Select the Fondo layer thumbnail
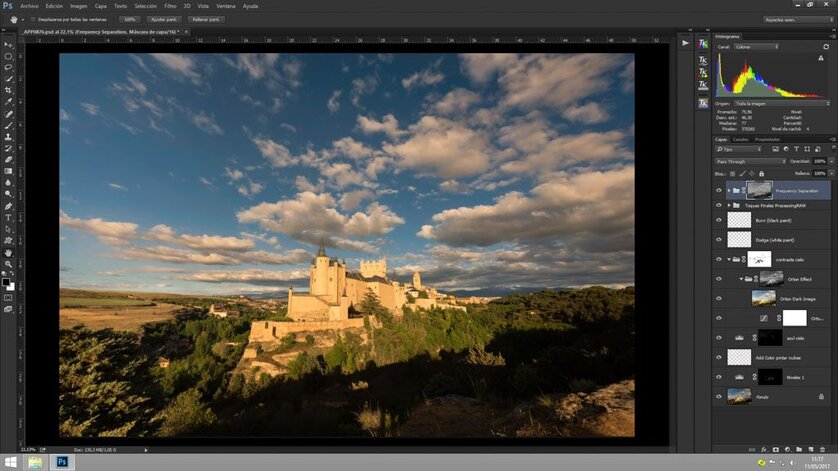Screen dimensions: 838x471 tap(739, 397)
